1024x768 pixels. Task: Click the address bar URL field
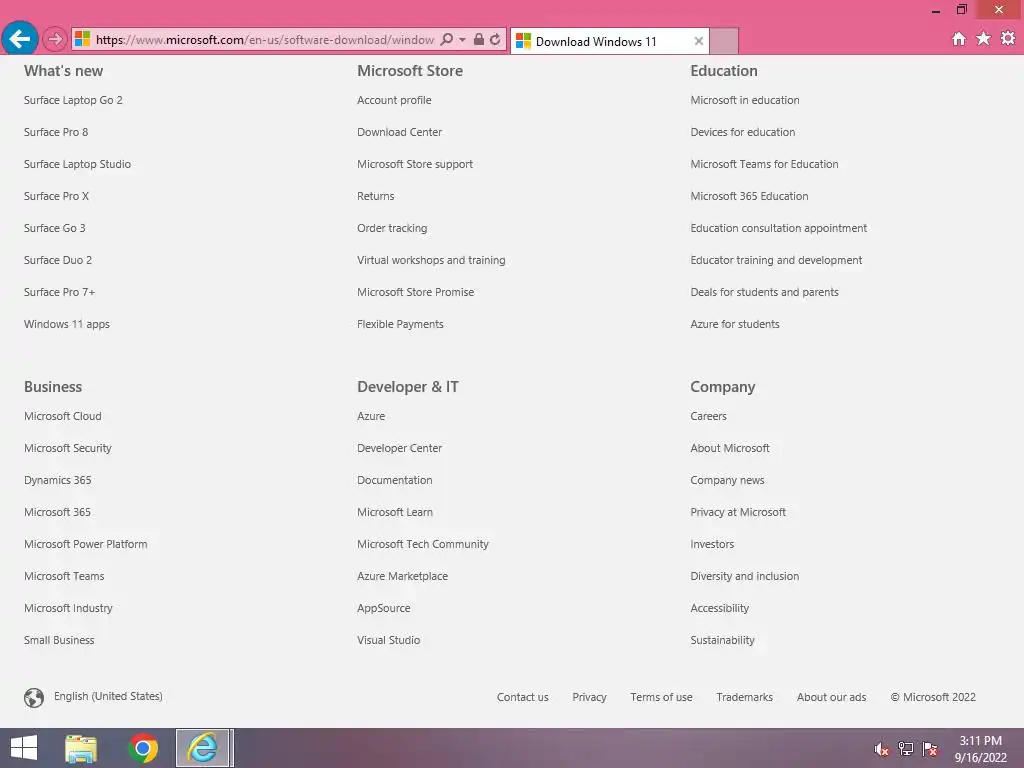coord(264,40)
